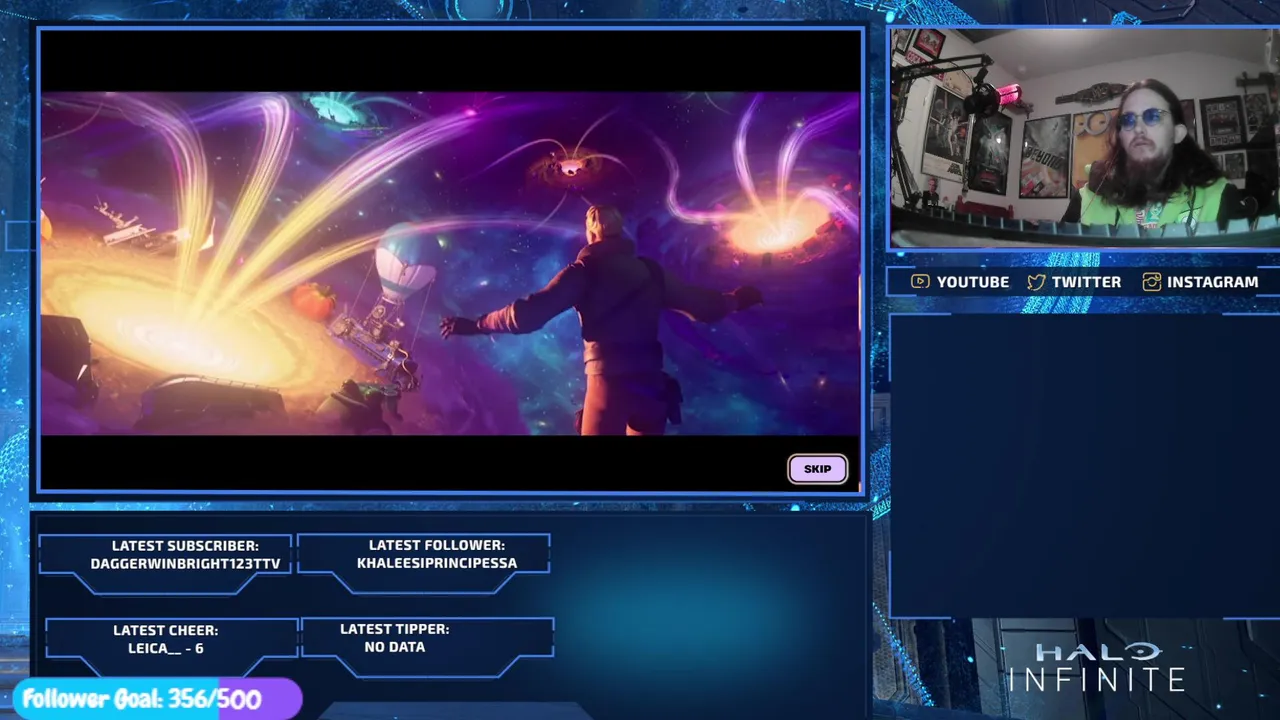Click the LATEST SUBSCRIBER heading
Viewport: 1280px width, 720px height.
(x=185, y=546)
